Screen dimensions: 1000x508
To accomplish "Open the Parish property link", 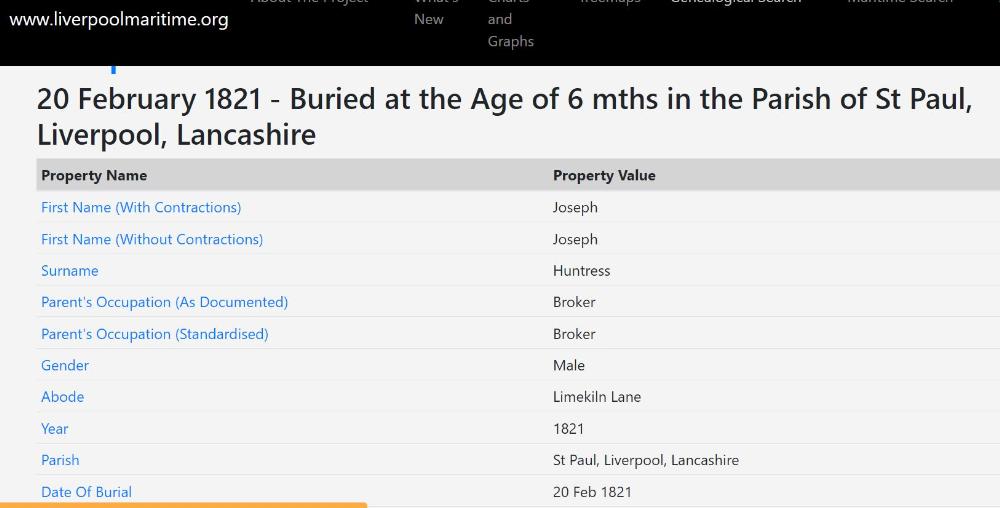I will (60, 460).
